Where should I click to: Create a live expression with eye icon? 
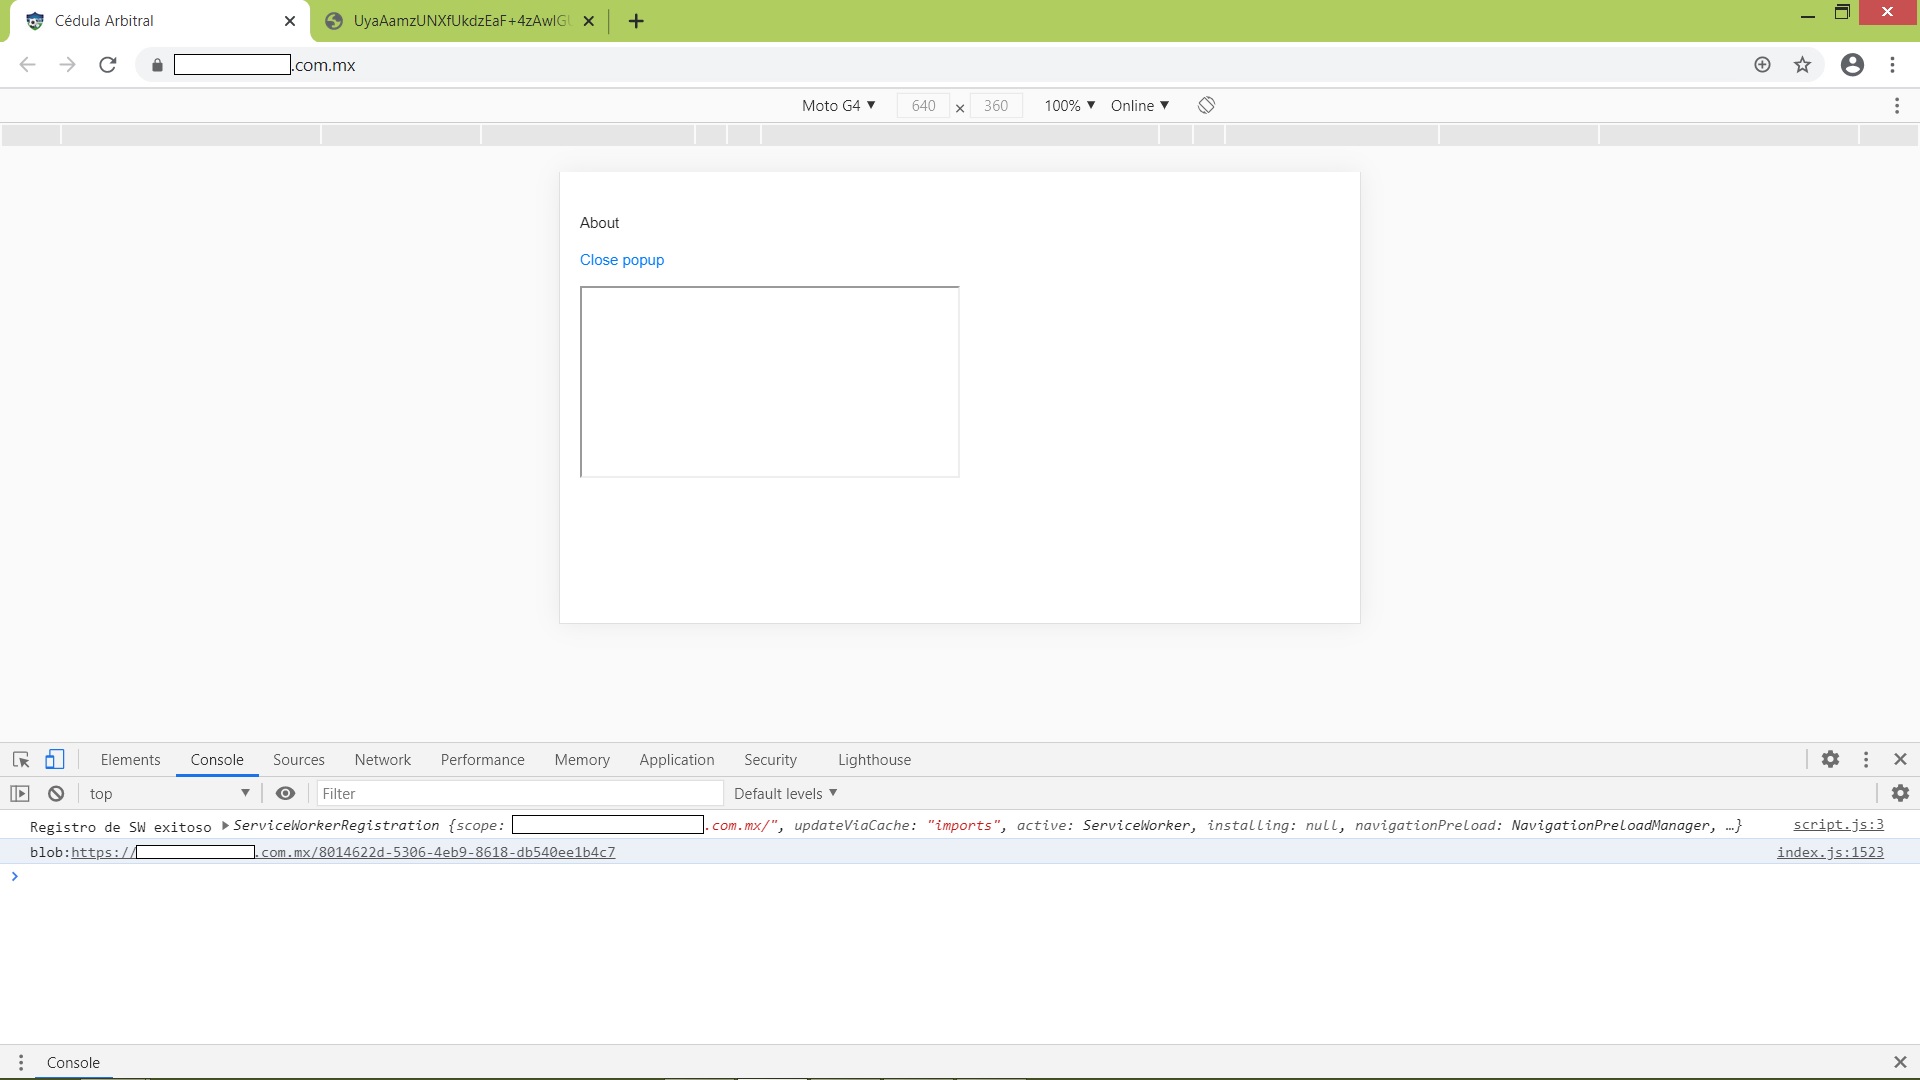pos(285,793)
